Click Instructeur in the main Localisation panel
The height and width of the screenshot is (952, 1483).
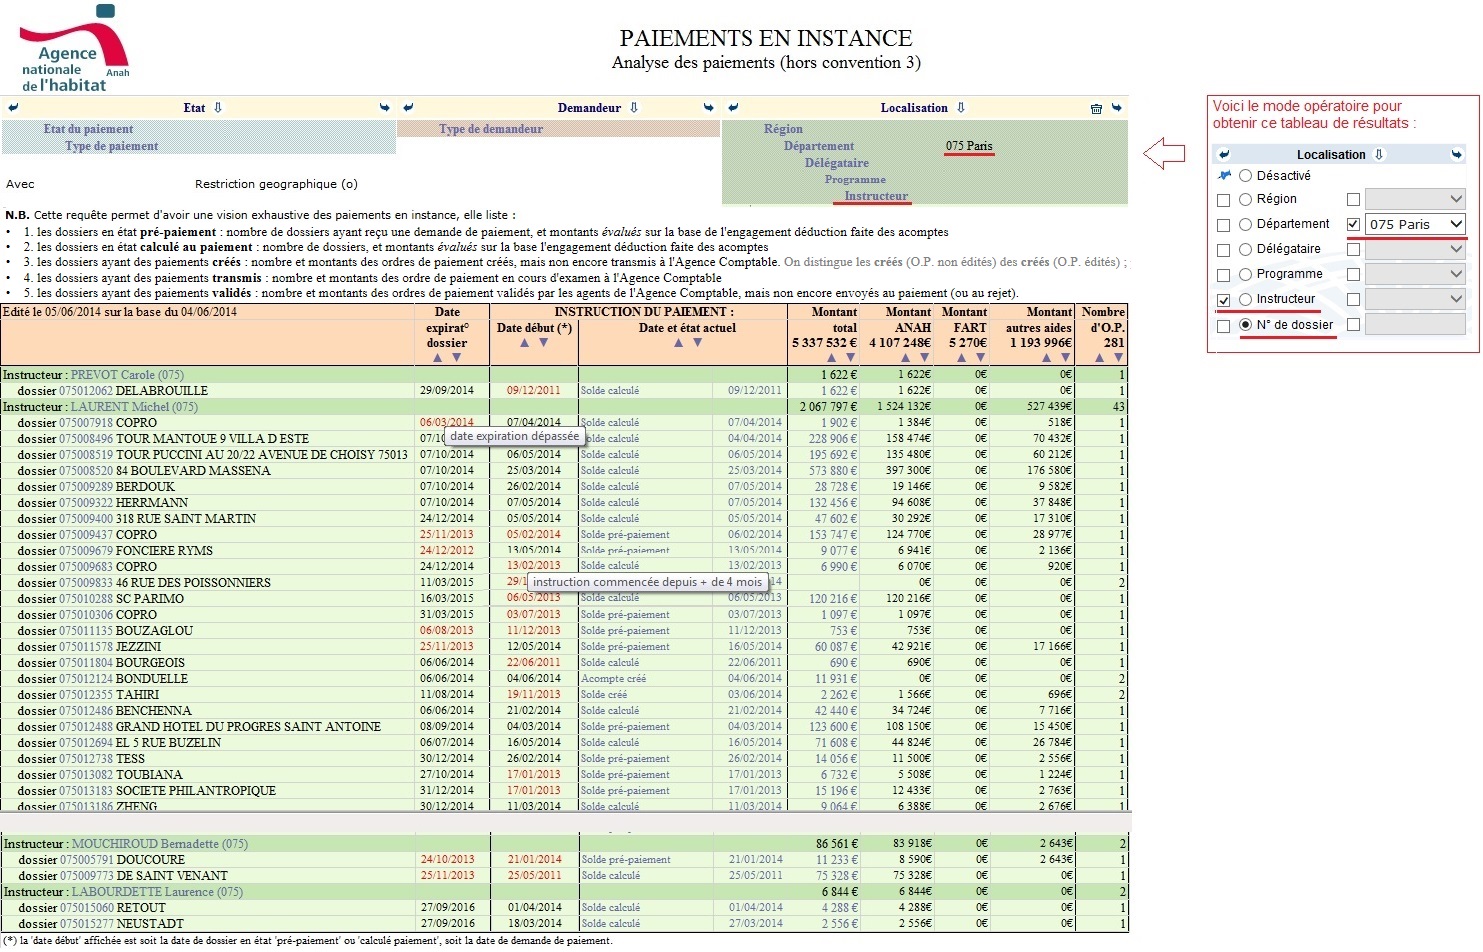[876, 196]
